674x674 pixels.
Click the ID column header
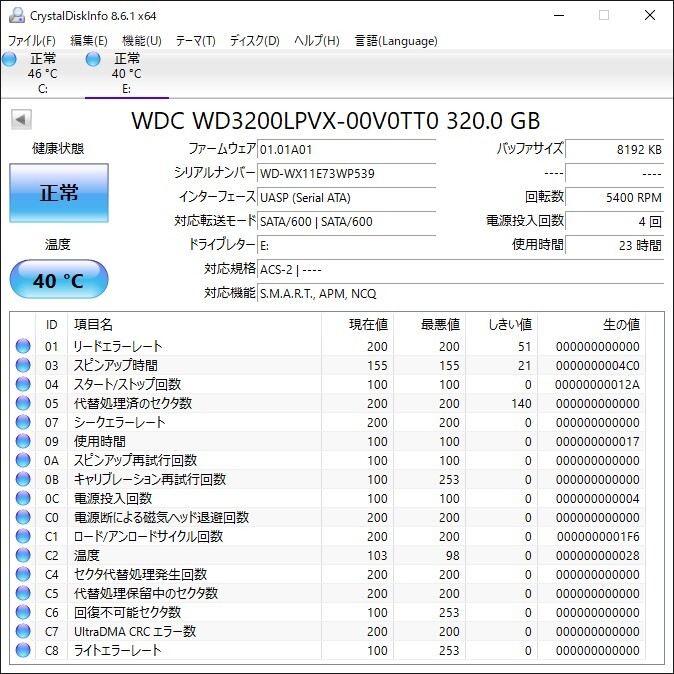pos(51,325)
